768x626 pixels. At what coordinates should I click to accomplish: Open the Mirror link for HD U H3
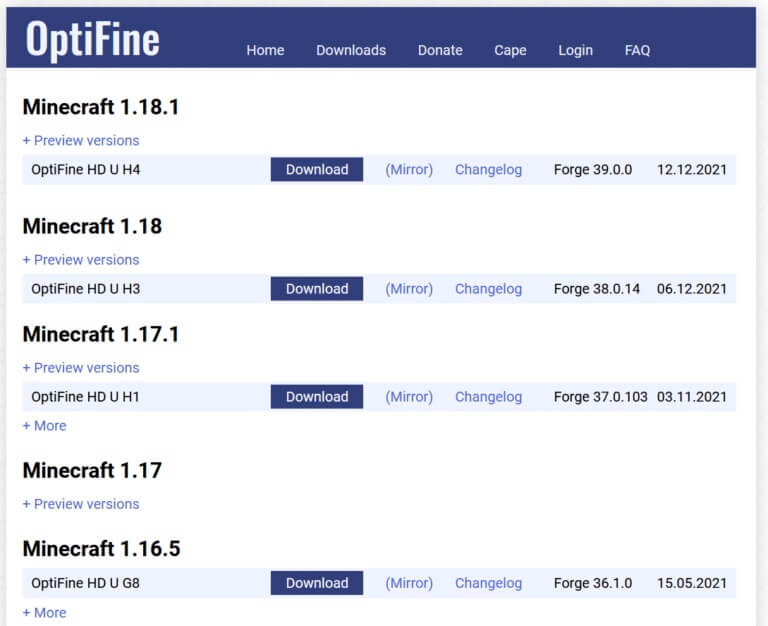click(x=409, y=289)
